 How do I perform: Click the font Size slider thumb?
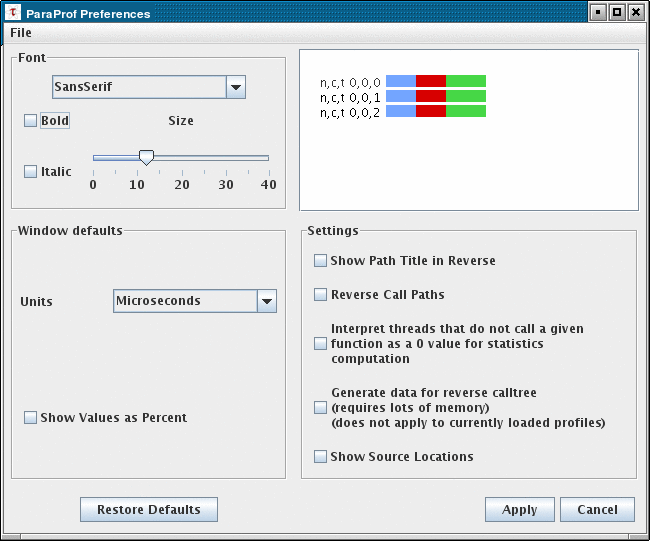146,158
